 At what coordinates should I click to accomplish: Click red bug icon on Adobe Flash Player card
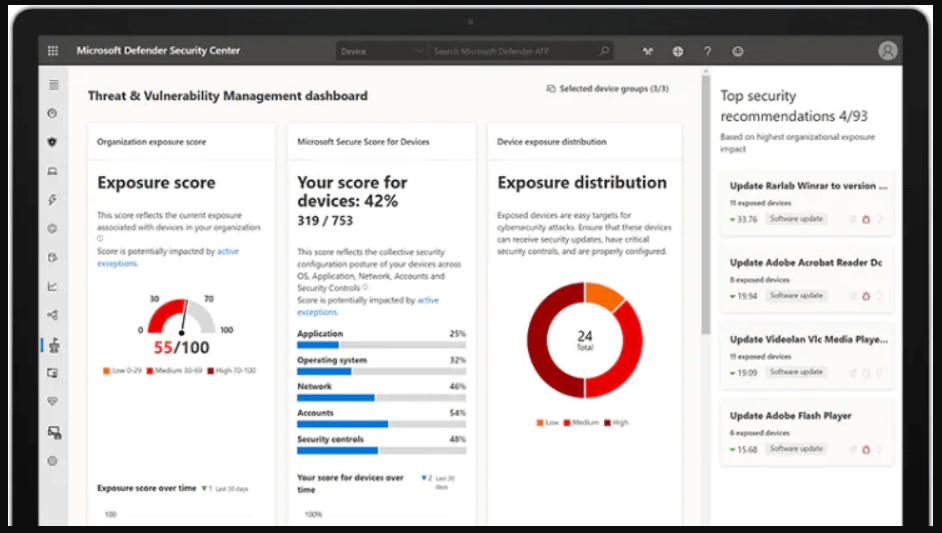(866, 449)
